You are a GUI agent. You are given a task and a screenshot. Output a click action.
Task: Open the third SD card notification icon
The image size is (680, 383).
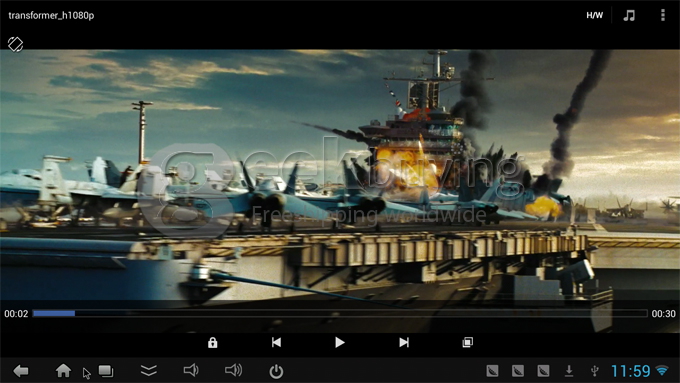[x=543, y=371]
